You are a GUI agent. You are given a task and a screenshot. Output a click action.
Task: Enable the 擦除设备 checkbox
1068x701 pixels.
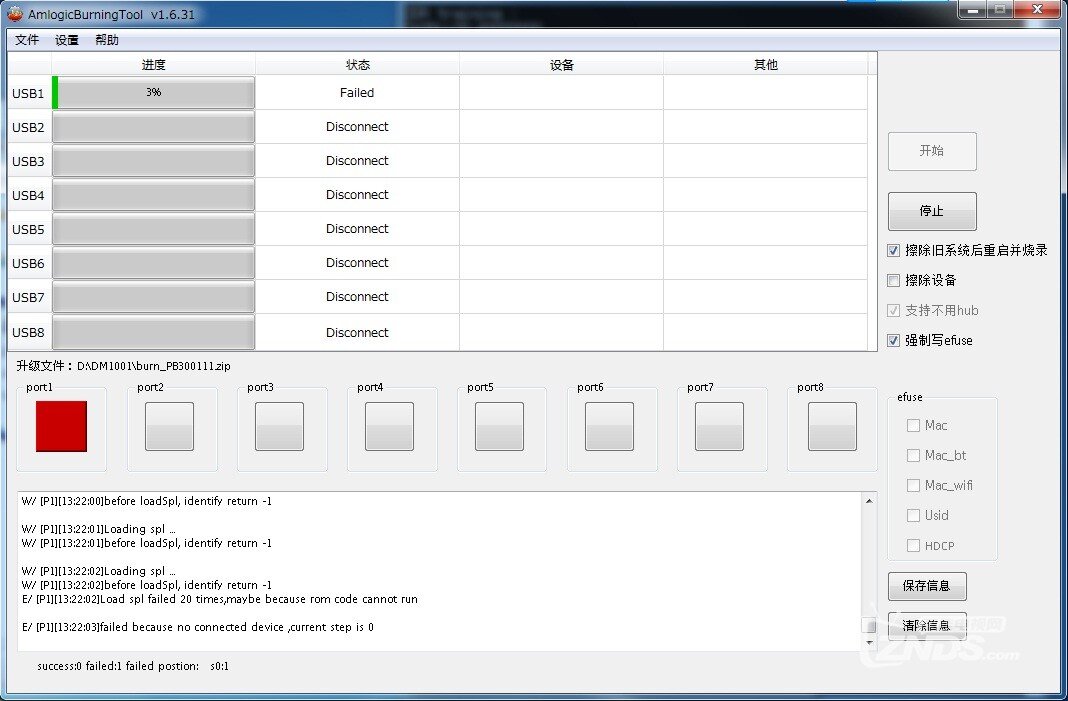(894, 281)
